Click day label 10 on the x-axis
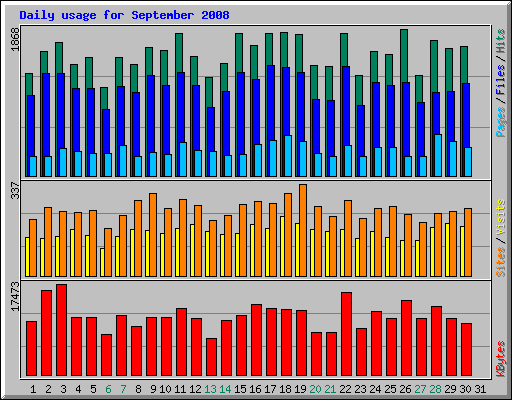 click(165, 389)
